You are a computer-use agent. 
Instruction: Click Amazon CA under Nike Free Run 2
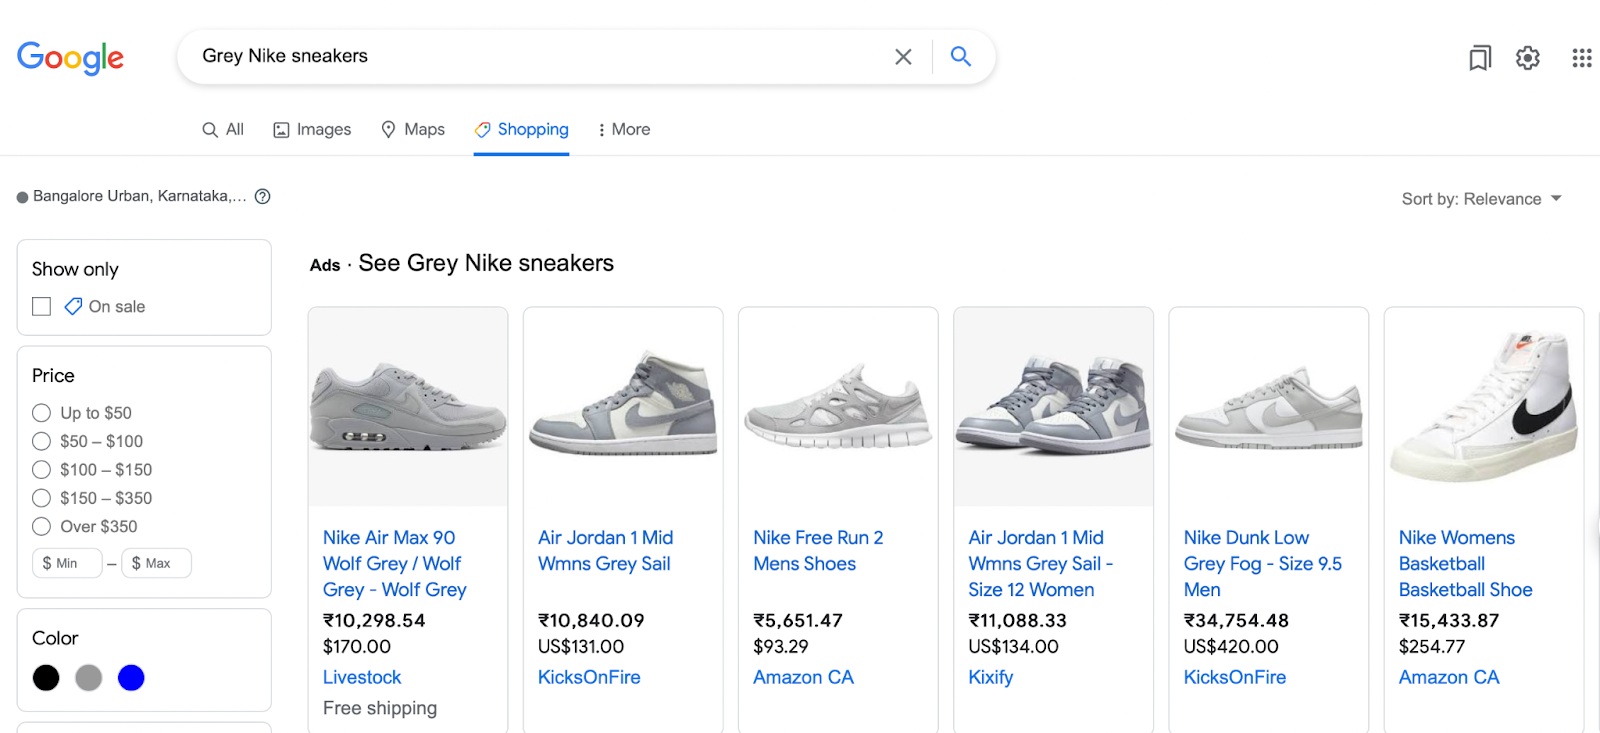[803, 677]
